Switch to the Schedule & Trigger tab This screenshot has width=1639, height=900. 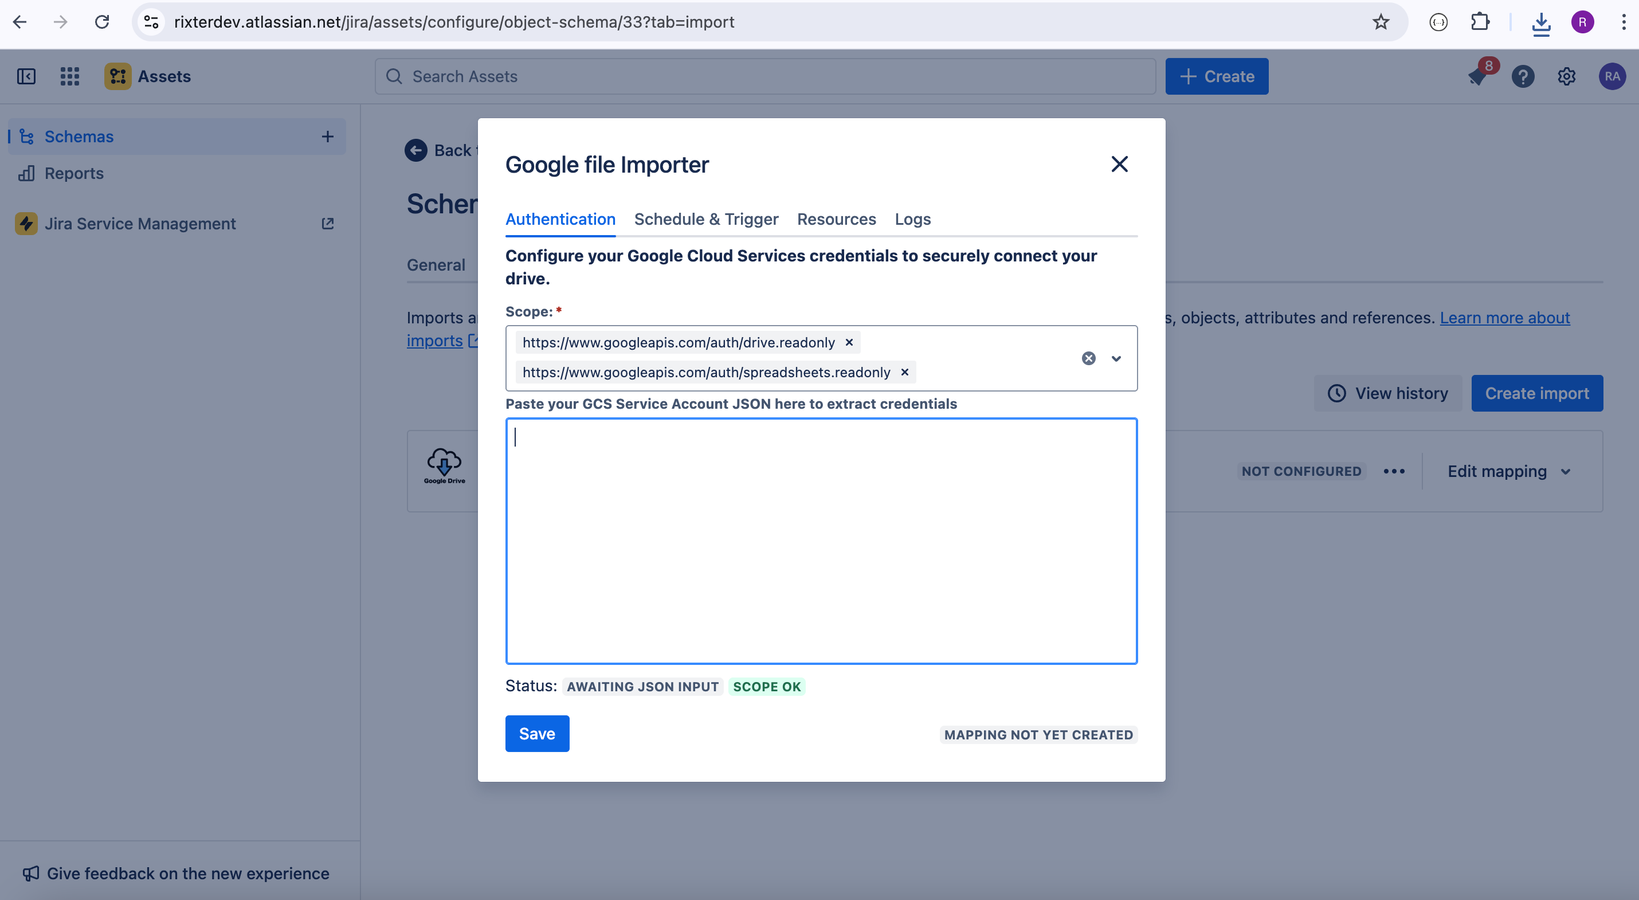[x=706, y=219]
